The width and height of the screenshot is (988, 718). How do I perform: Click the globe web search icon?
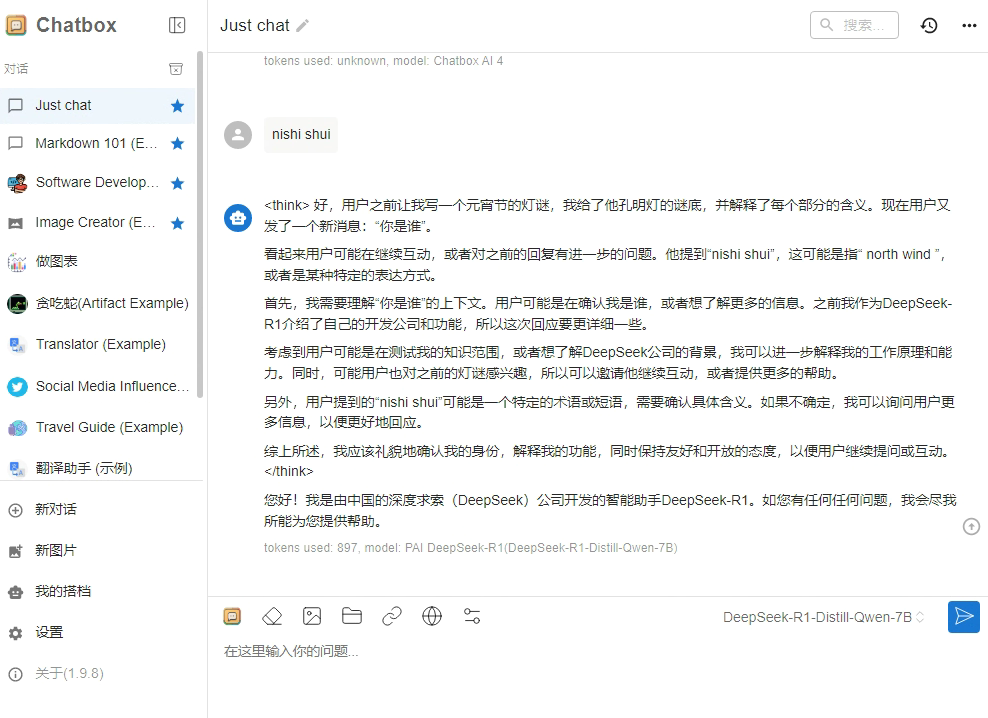tap(432, 616)
